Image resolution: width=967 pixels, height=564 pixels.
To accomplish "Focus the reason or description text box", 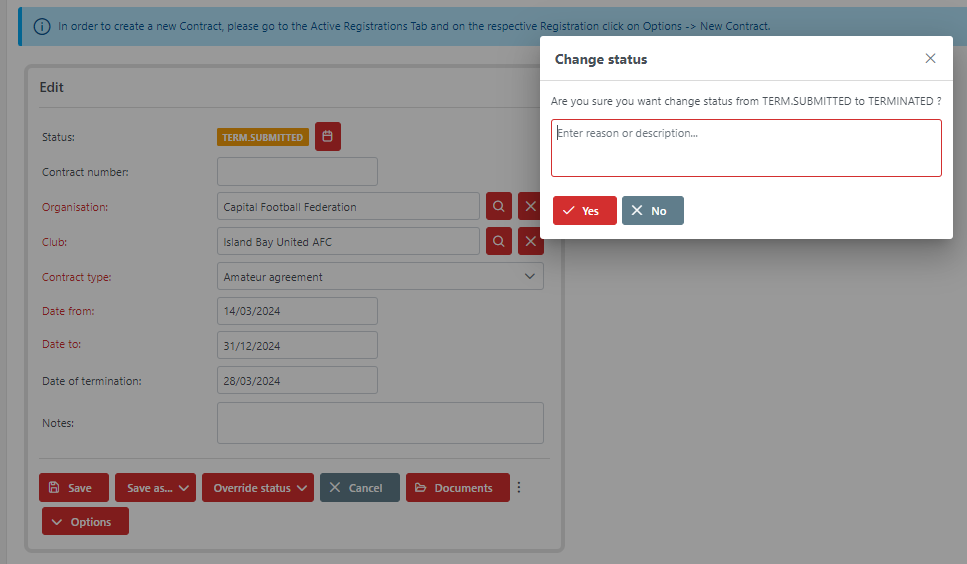I will pyautogui.click(x=746, y=148).
